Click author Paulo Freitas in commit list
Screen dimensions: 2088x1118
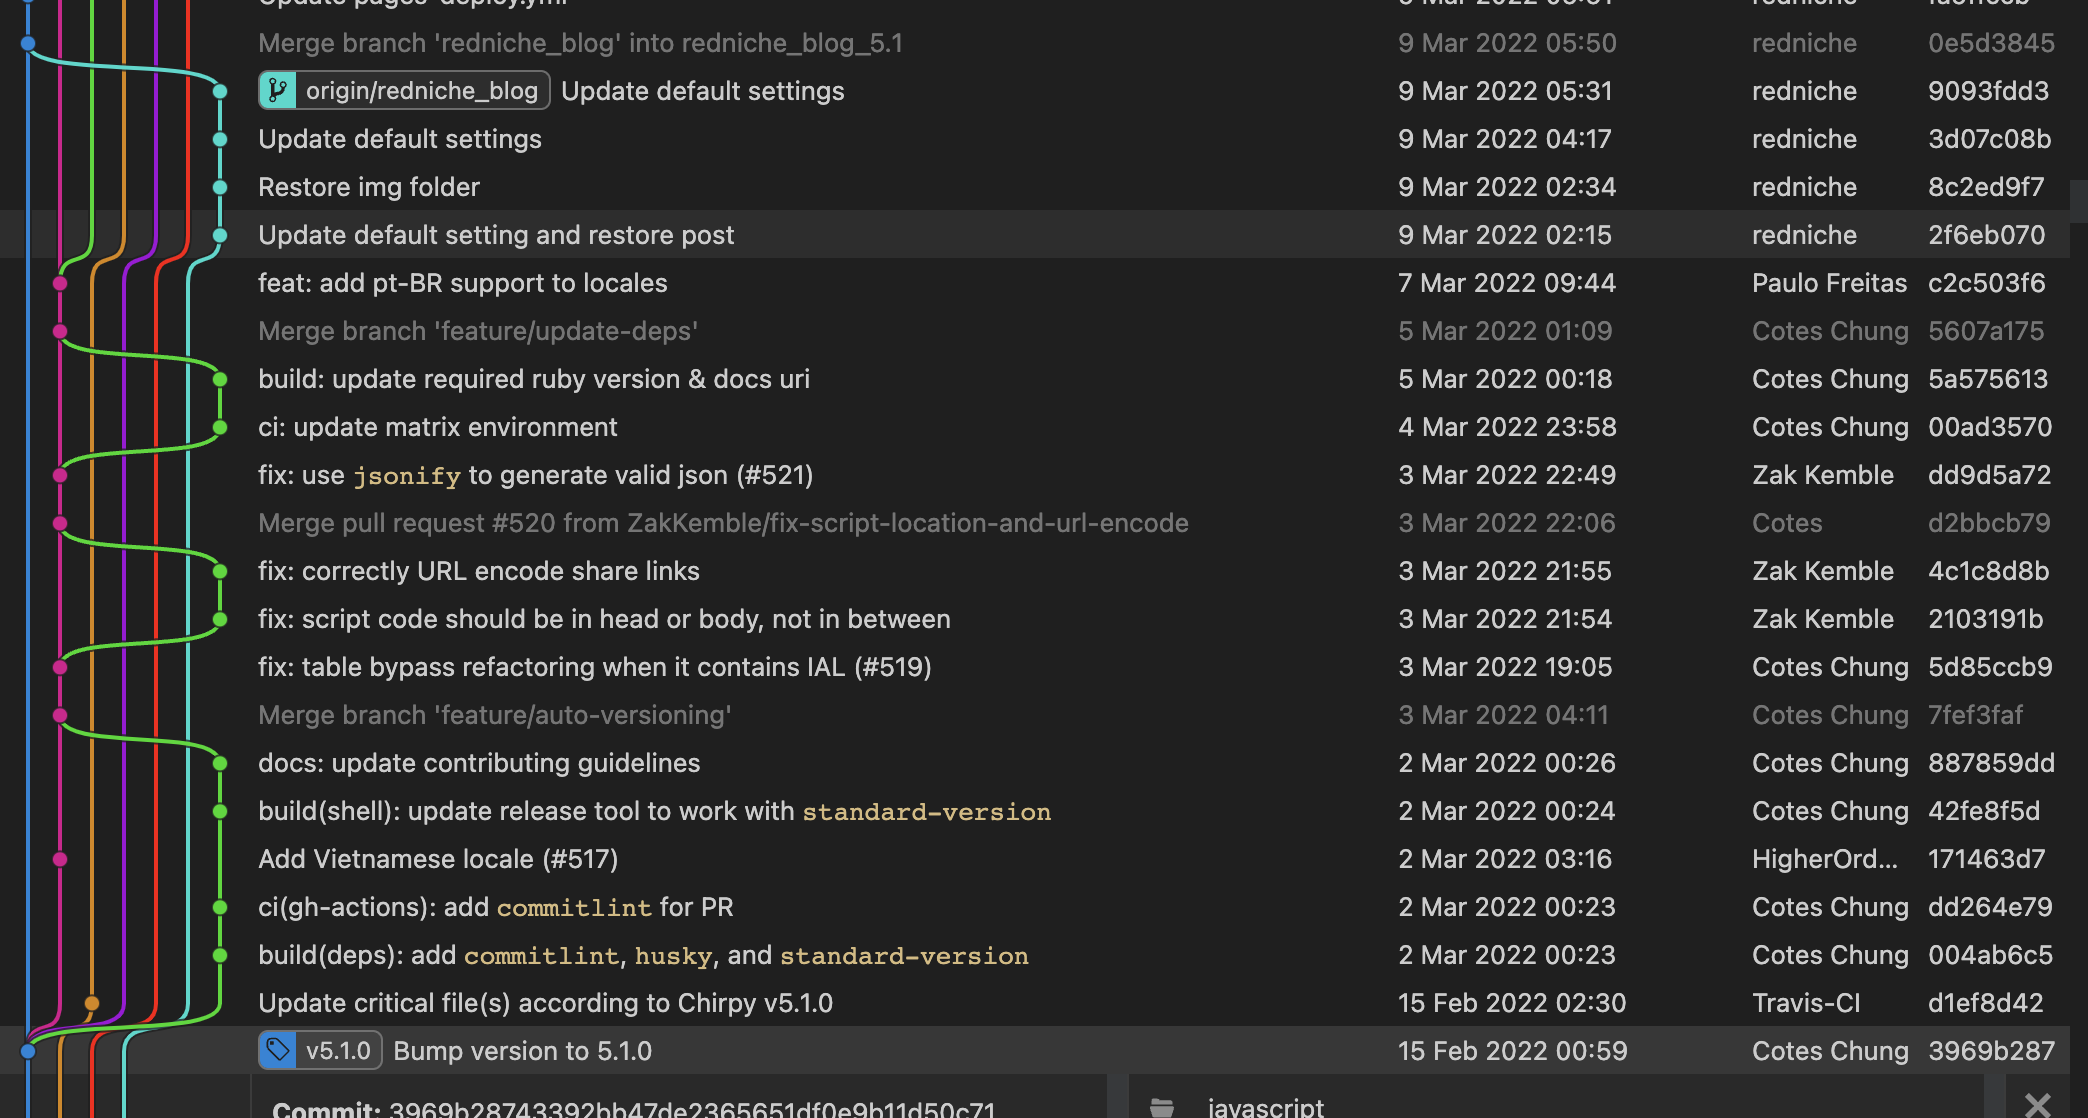[1829, 283]
